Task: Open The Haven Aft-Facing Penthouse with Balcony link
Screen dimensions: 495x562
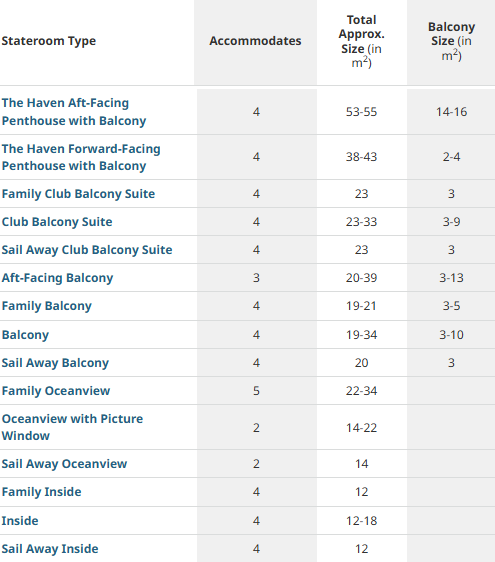Action: click(74, 112)
